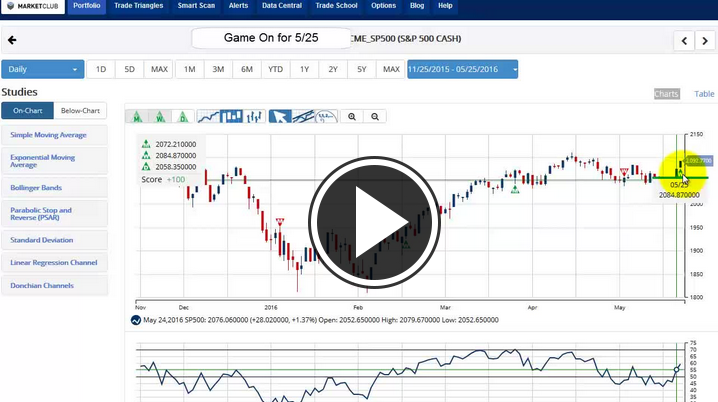718x402 pixels.
Task: Switch to line chart type
Action: click(208, 116)
